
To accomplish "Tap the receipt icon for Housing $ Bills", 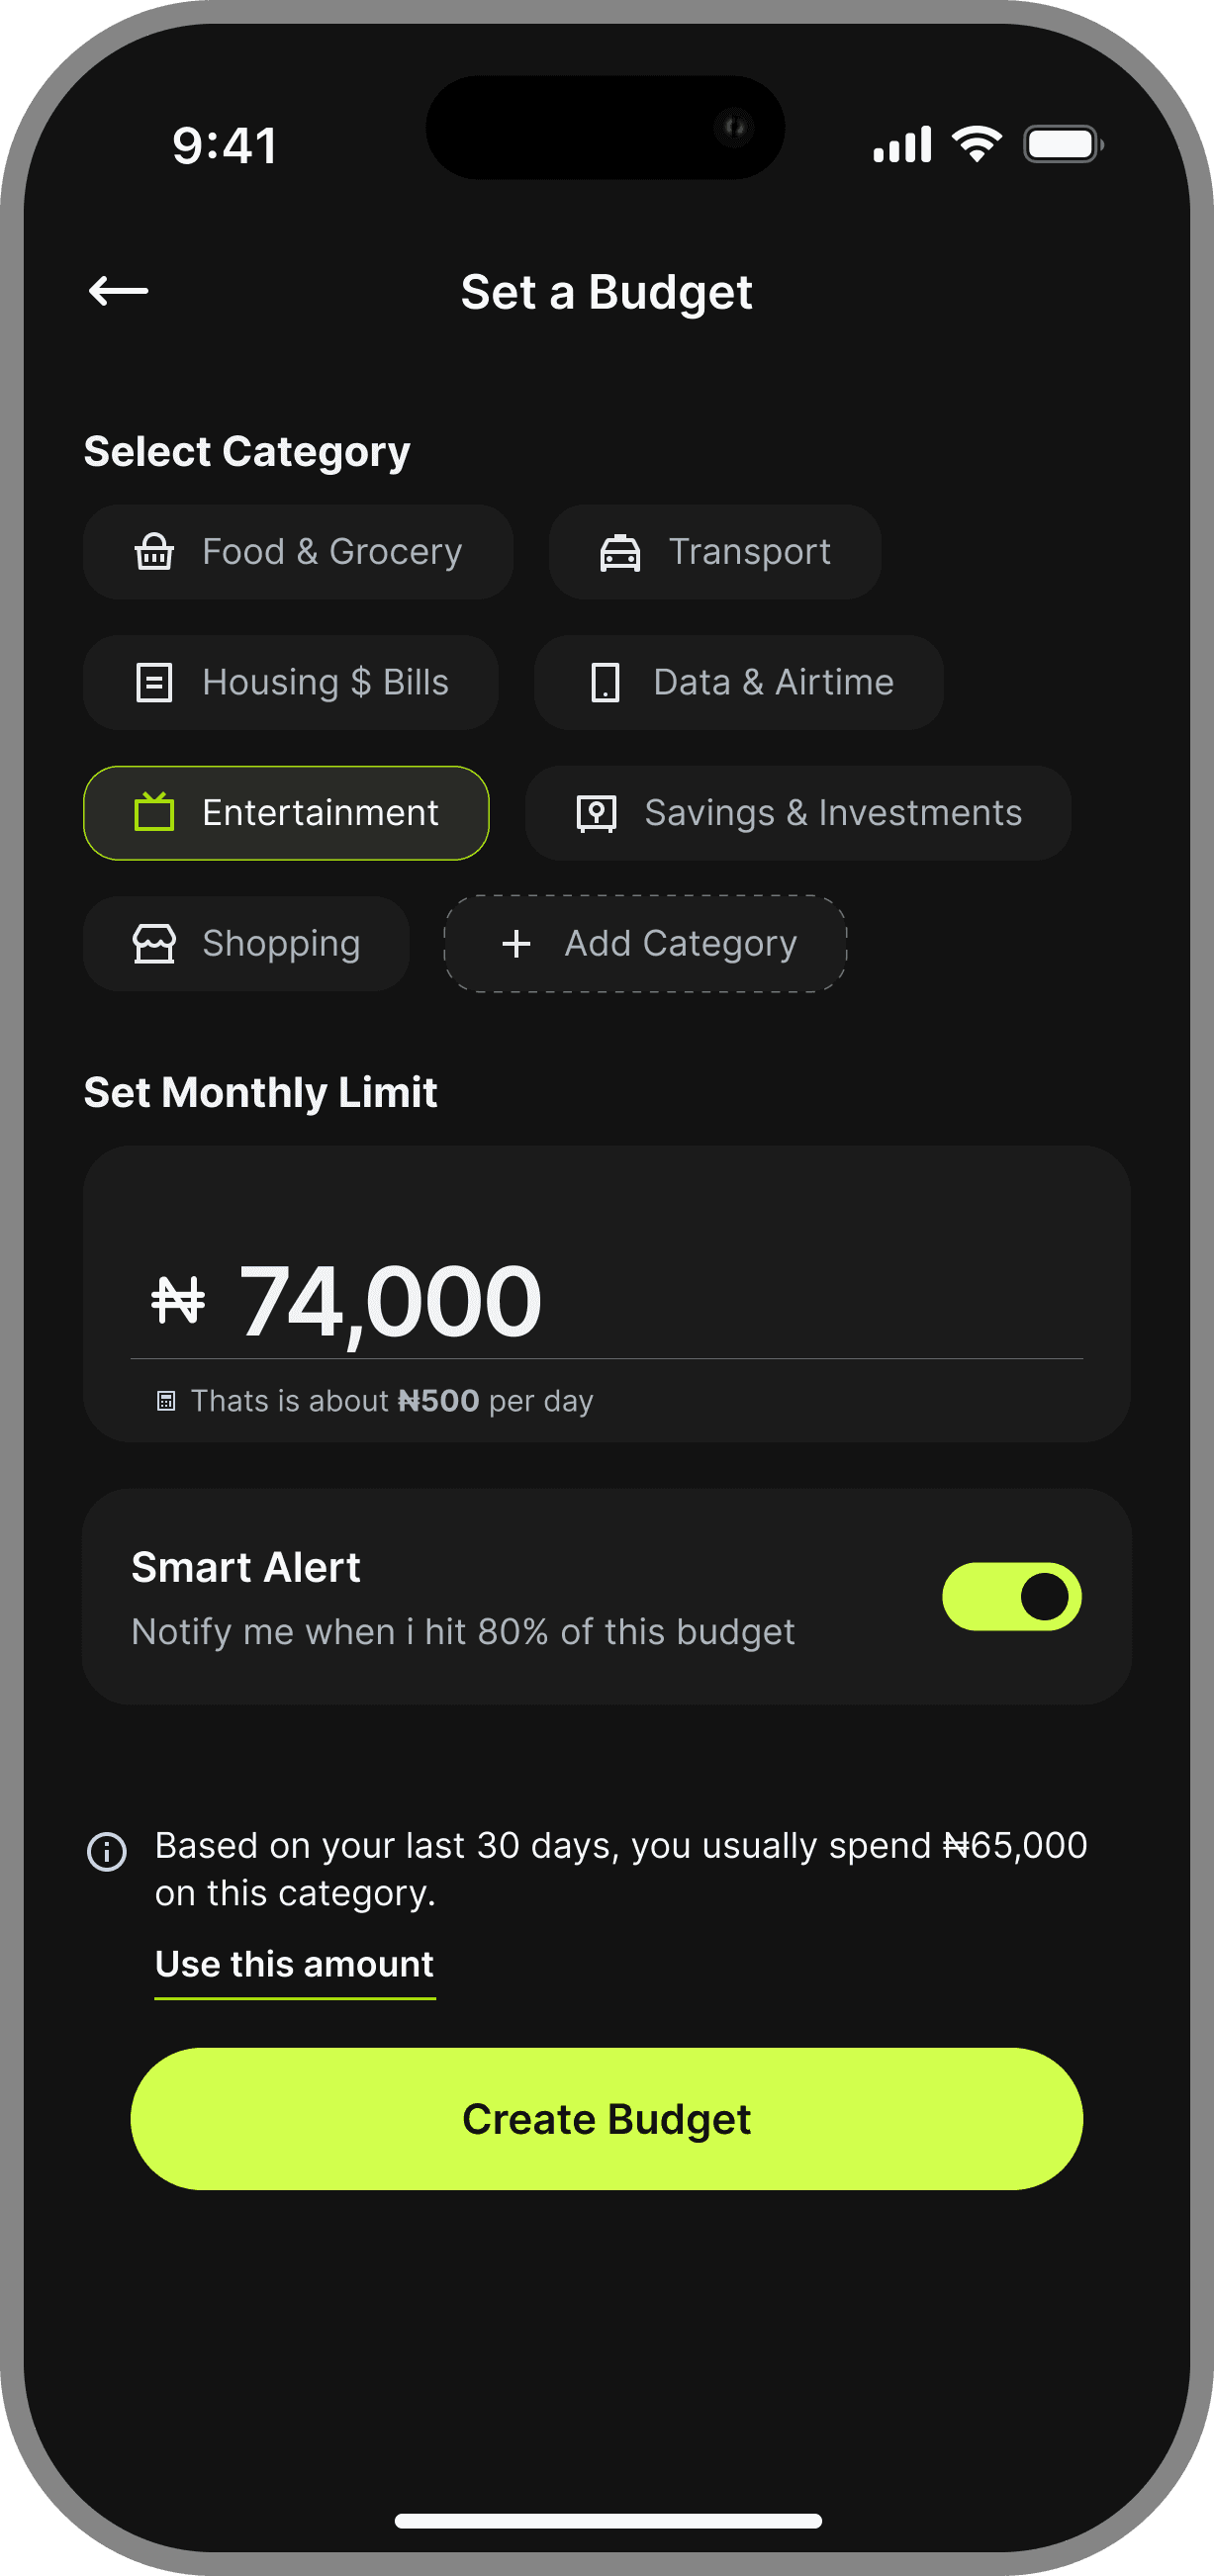I will [154, 683].
